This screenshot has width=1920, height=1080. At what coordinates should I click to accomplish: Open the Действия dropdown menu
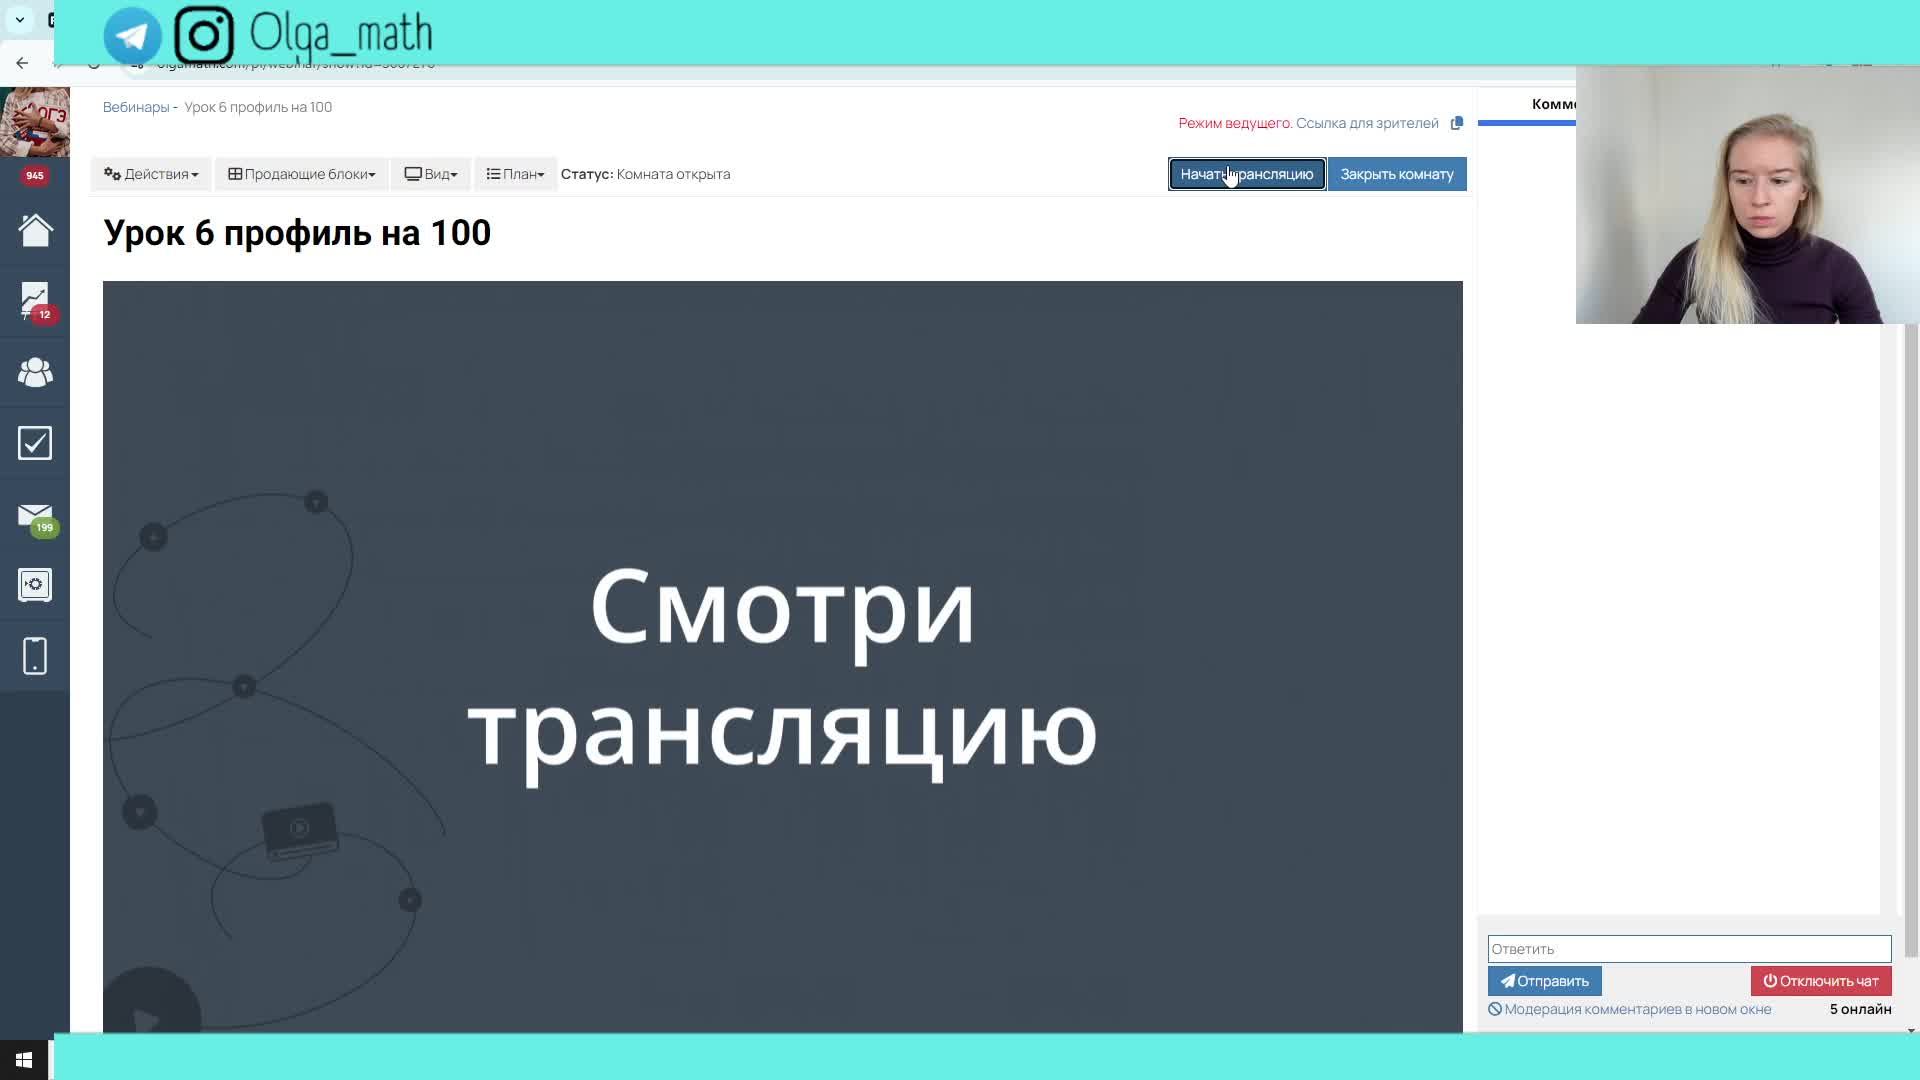[151, 174]
